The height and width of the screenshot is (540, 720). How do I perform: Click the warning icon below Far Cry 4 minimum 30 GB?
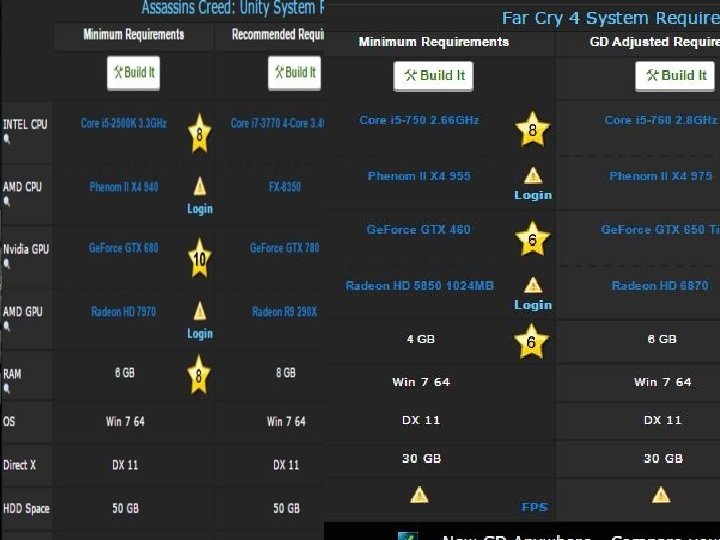419,495
